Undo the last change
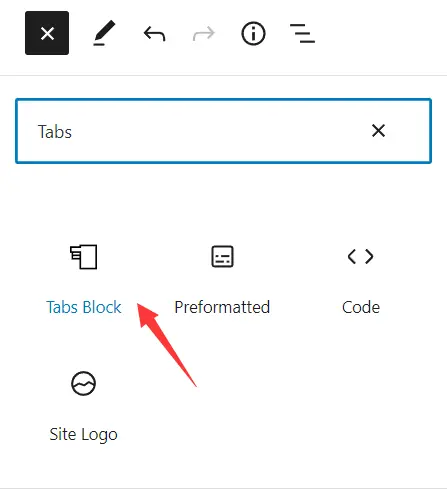 [154, 34]
